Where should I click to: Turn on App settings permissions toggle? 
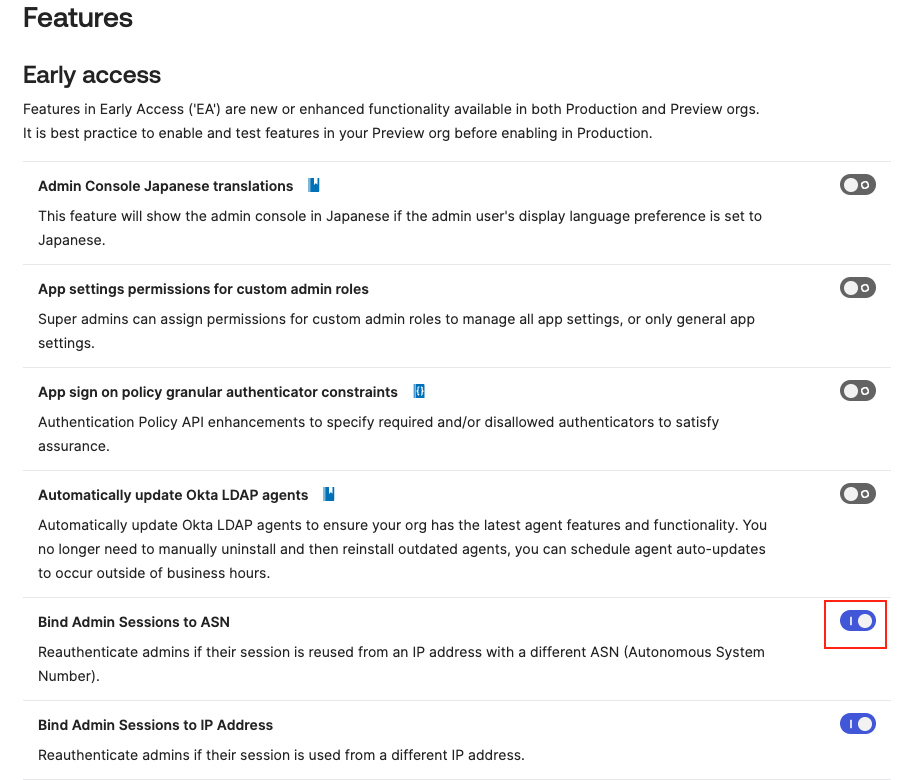click(x=858, y=288)
